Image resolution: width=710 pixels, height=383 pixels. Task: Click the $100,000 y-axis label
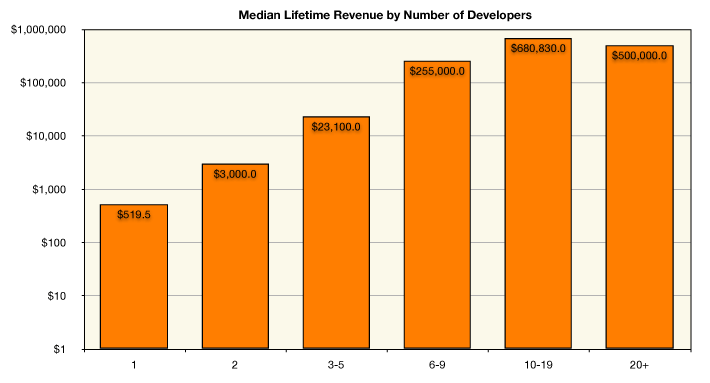[x=43, y=83]
